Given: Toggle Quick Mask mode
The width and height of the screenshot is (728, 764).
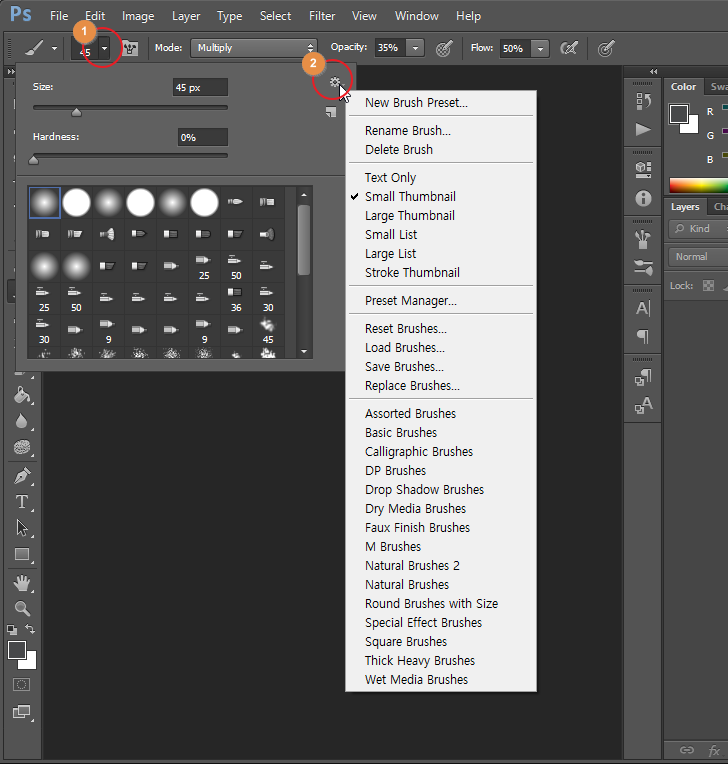Looking at the screenshot, I should (21, 685).
